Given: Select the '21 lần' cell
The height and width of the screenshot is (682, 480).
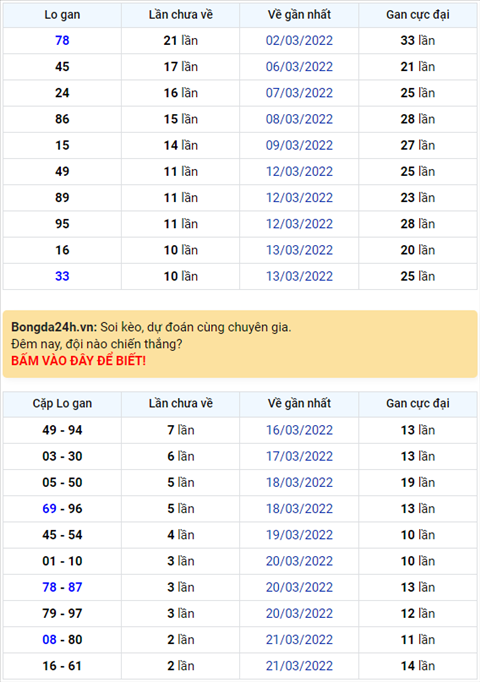Looking at the screenshot, I should click(180, 40).
